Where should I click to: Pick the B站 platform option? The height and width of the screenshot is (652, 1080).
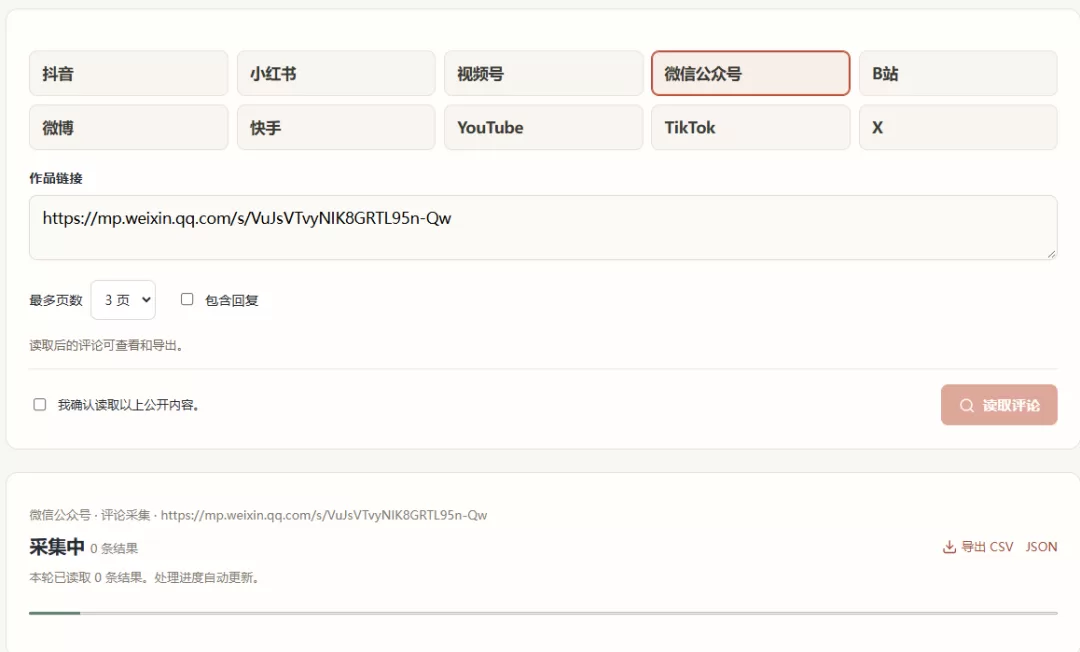pos(958,73)
